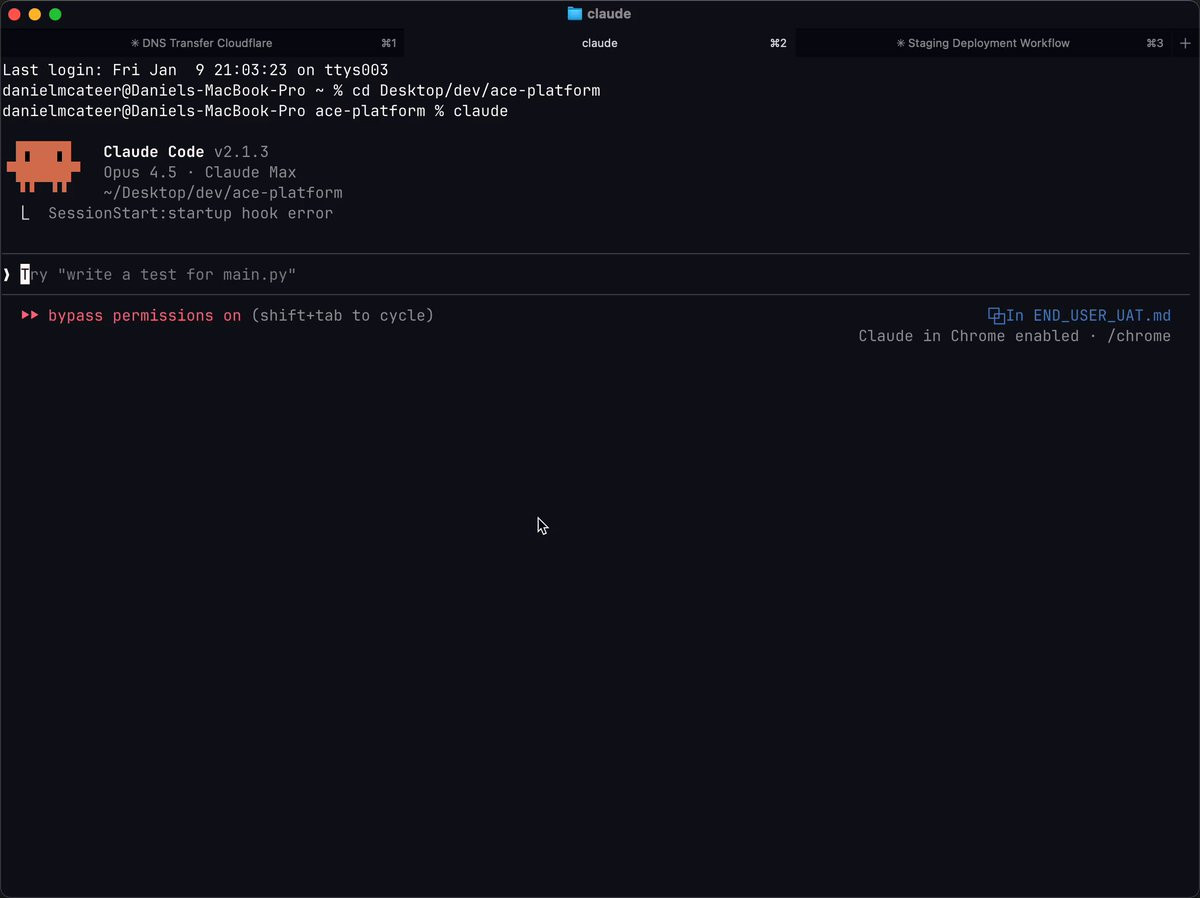Click the Last login line in terminal
The width and height of the screenshot is (1200, 898).
[x=195, y=70]
